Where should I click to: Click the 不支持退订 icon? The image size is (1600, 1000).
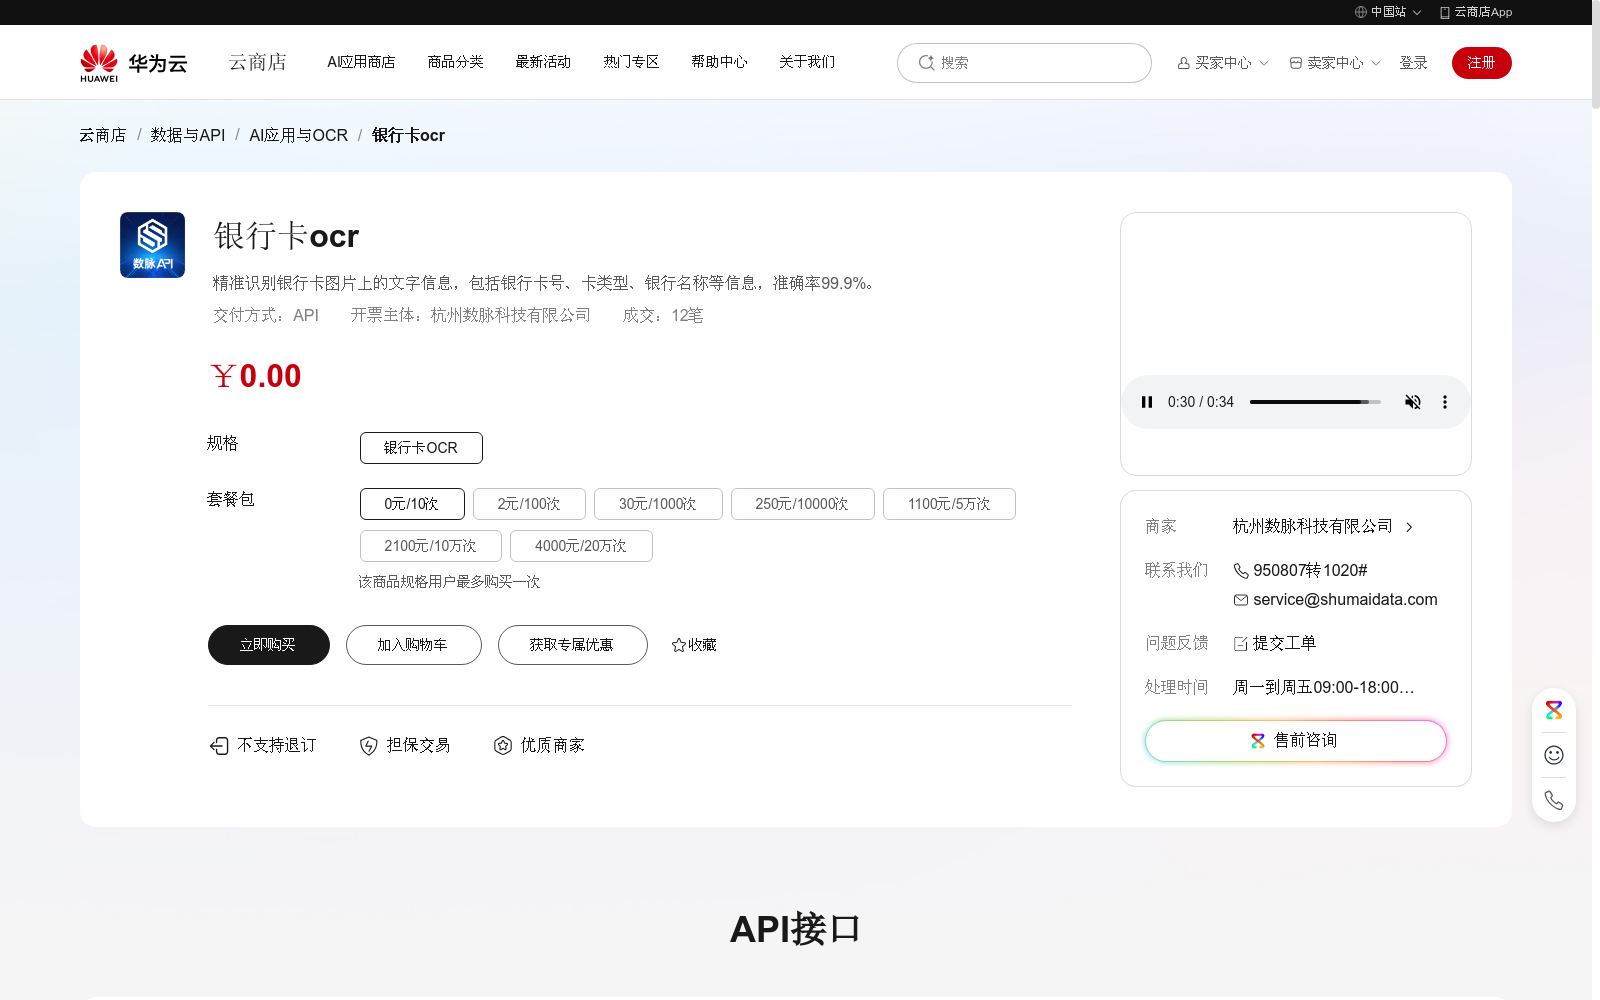219,746
